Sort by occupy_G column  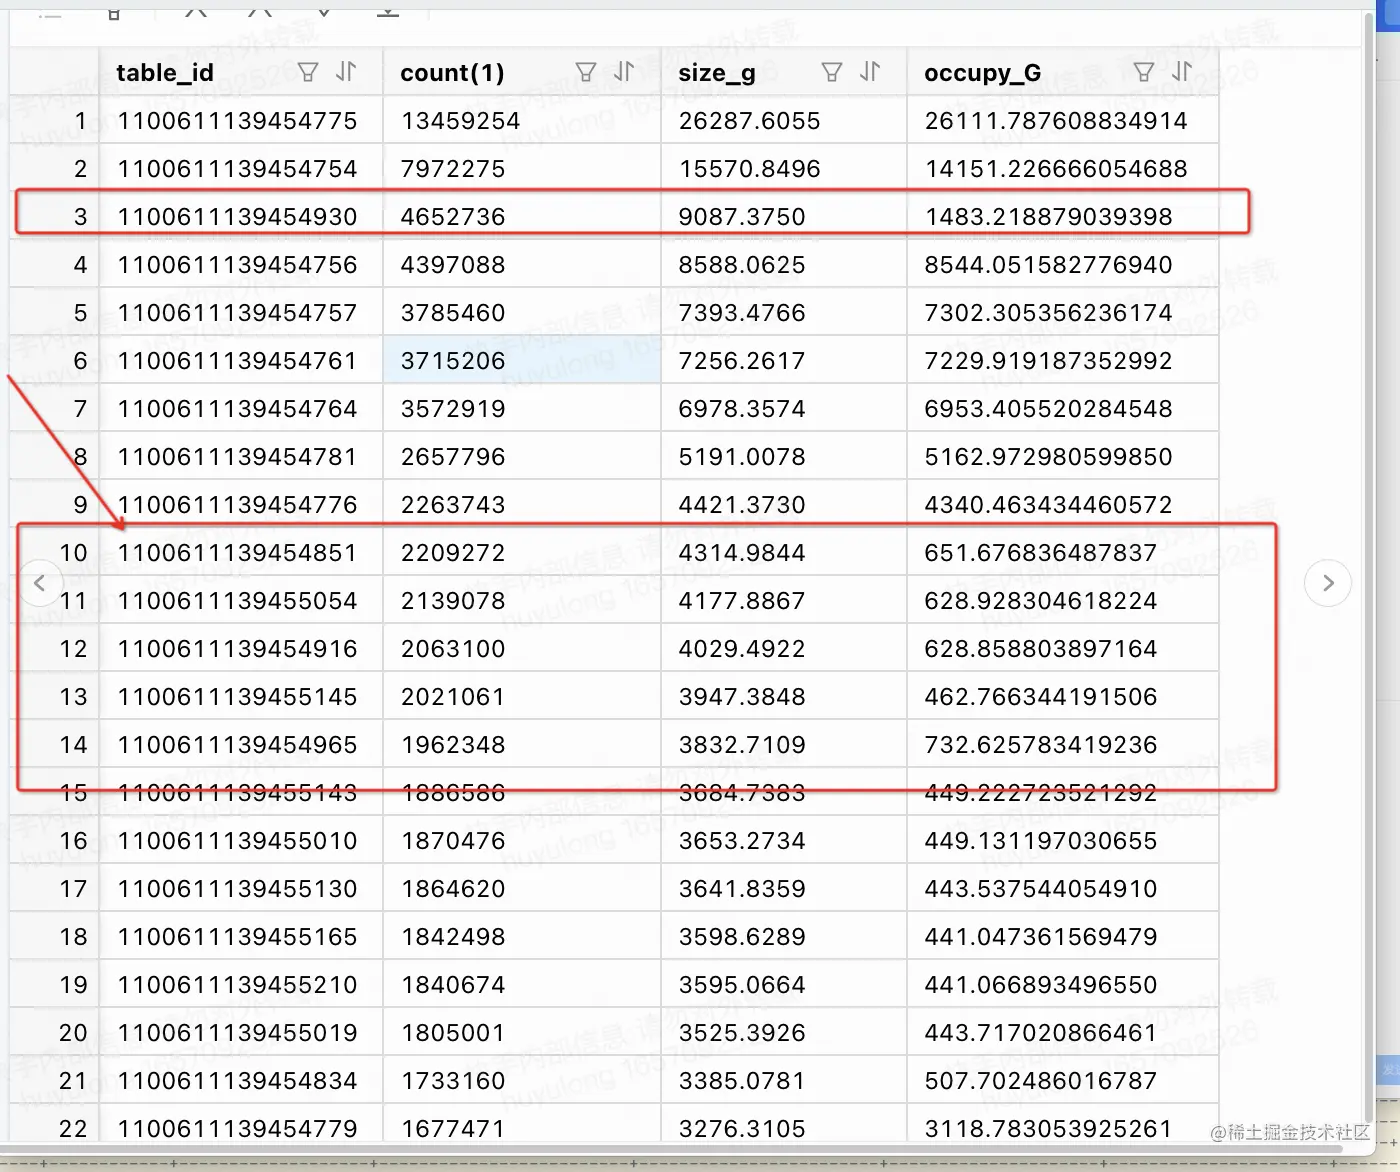tap(1182, 72)
